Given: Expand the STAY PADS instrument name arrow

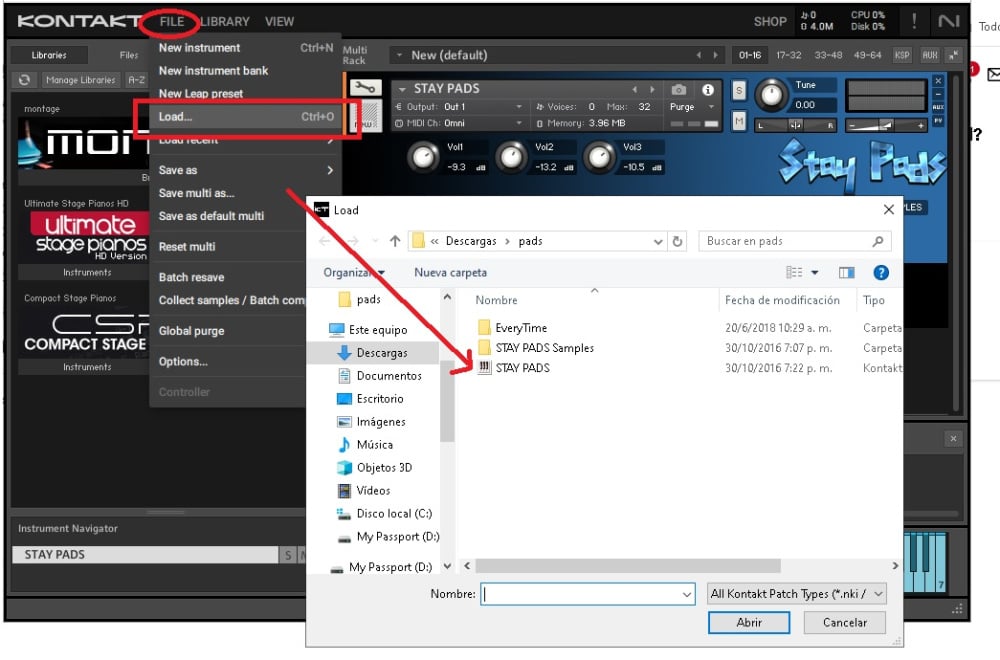Looking at the screenshot, I should [x=402, y=89].
